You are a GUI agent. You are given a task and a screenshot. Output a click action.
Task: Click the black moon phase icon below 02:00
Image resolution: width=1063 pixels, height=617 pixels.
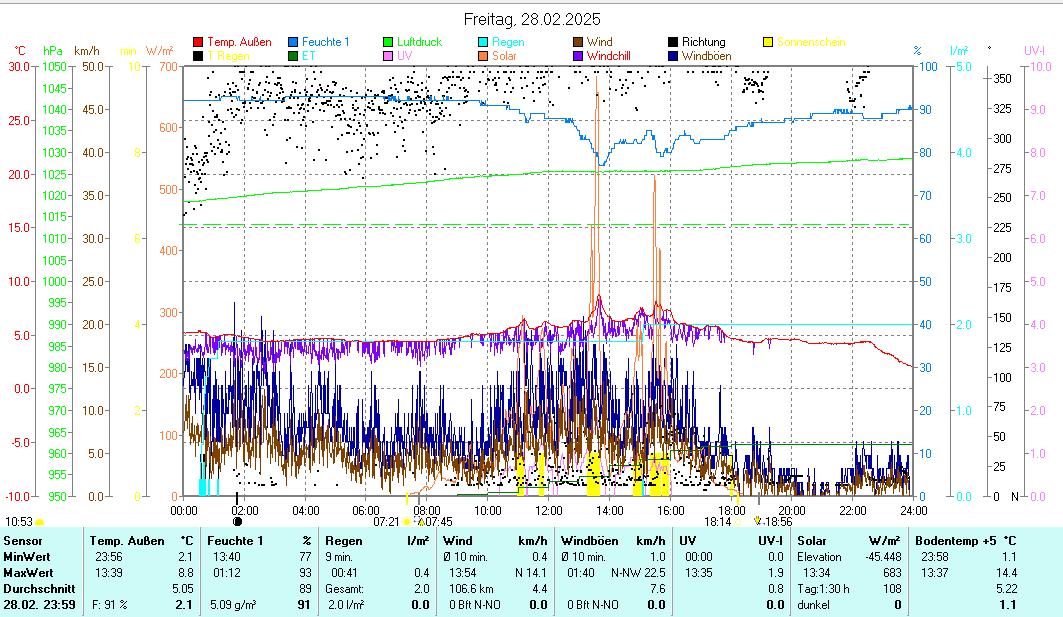click(x=237, y=521)
